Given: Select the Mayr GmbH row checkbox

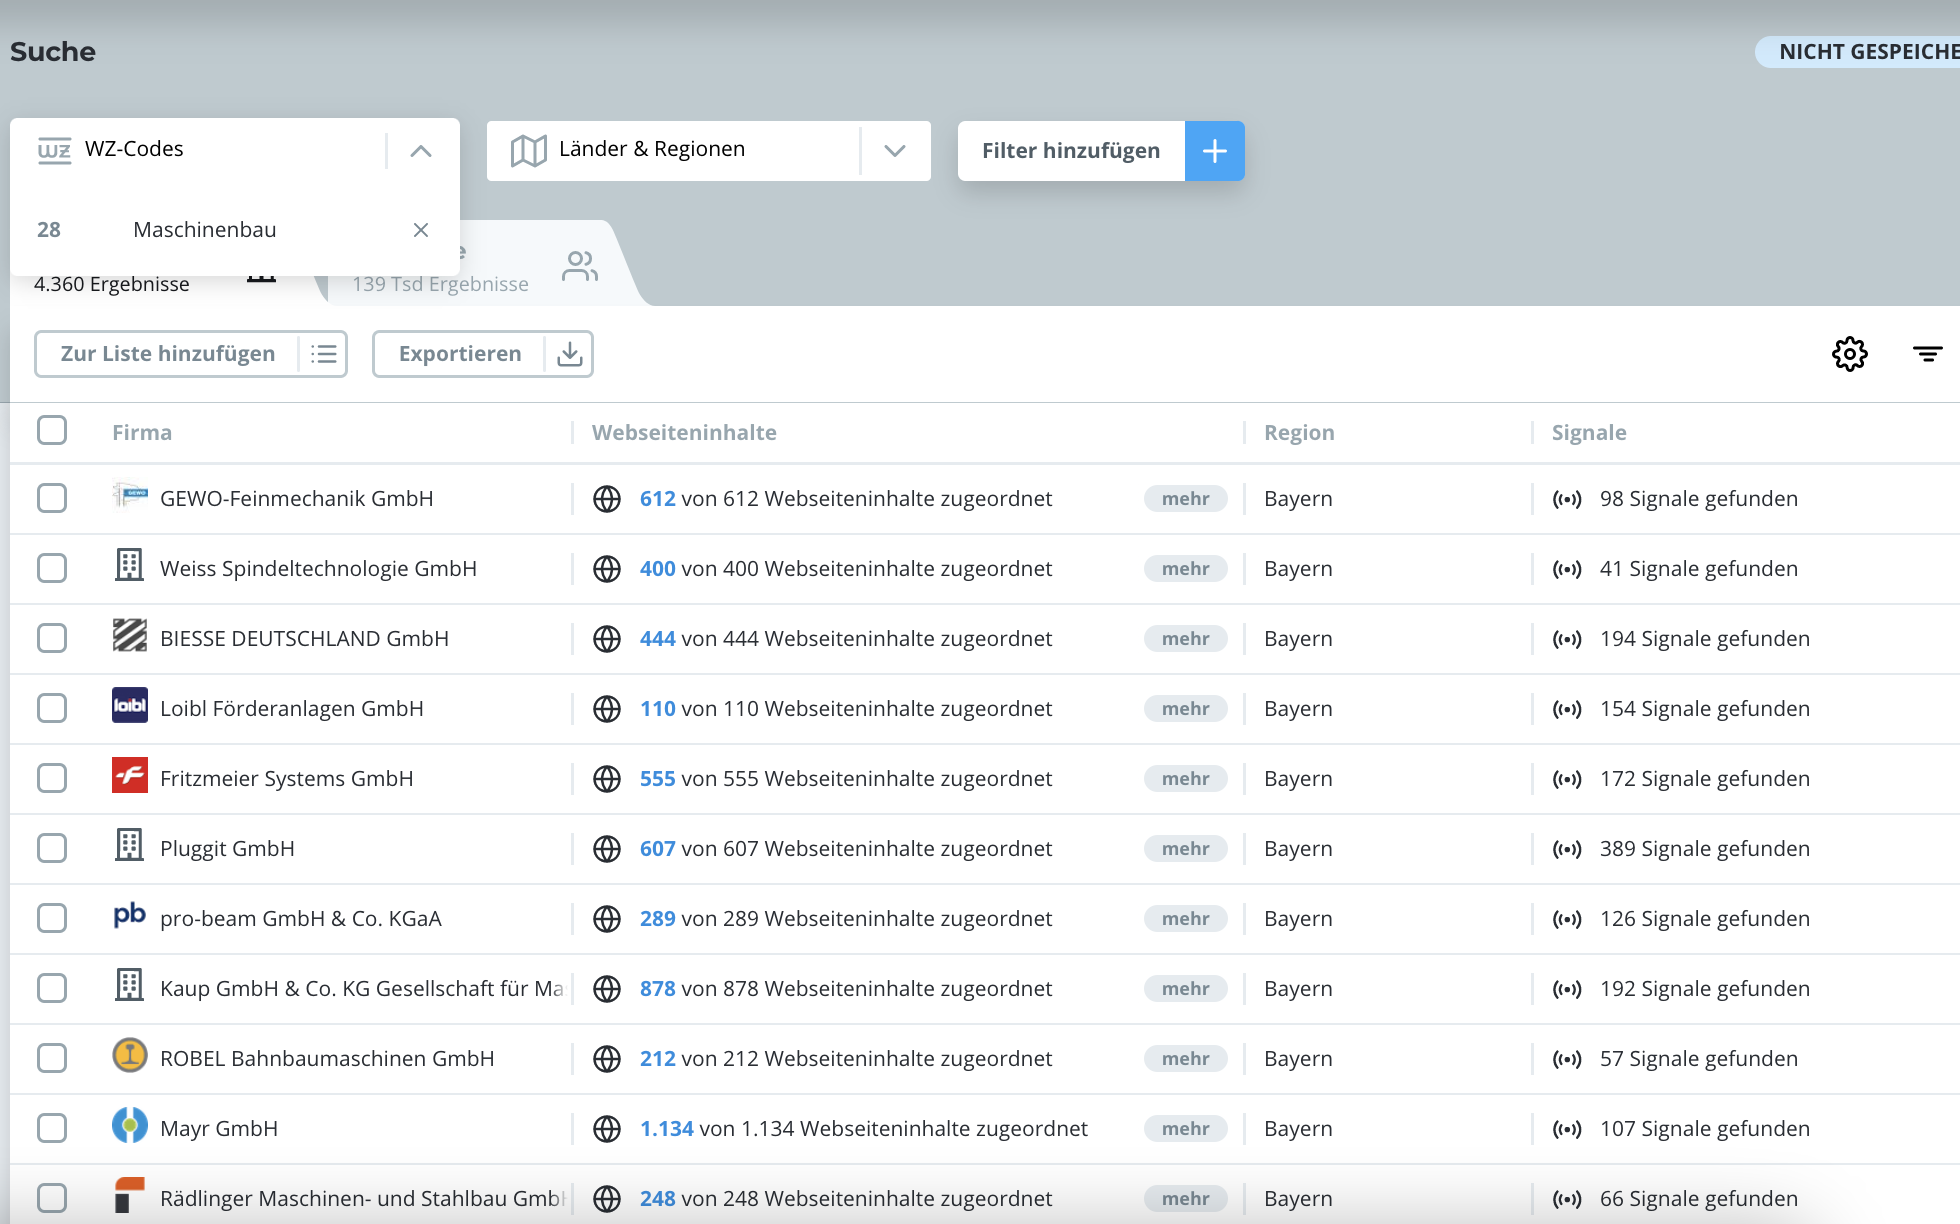Looking at the screenshot, I should (52, 1128).
